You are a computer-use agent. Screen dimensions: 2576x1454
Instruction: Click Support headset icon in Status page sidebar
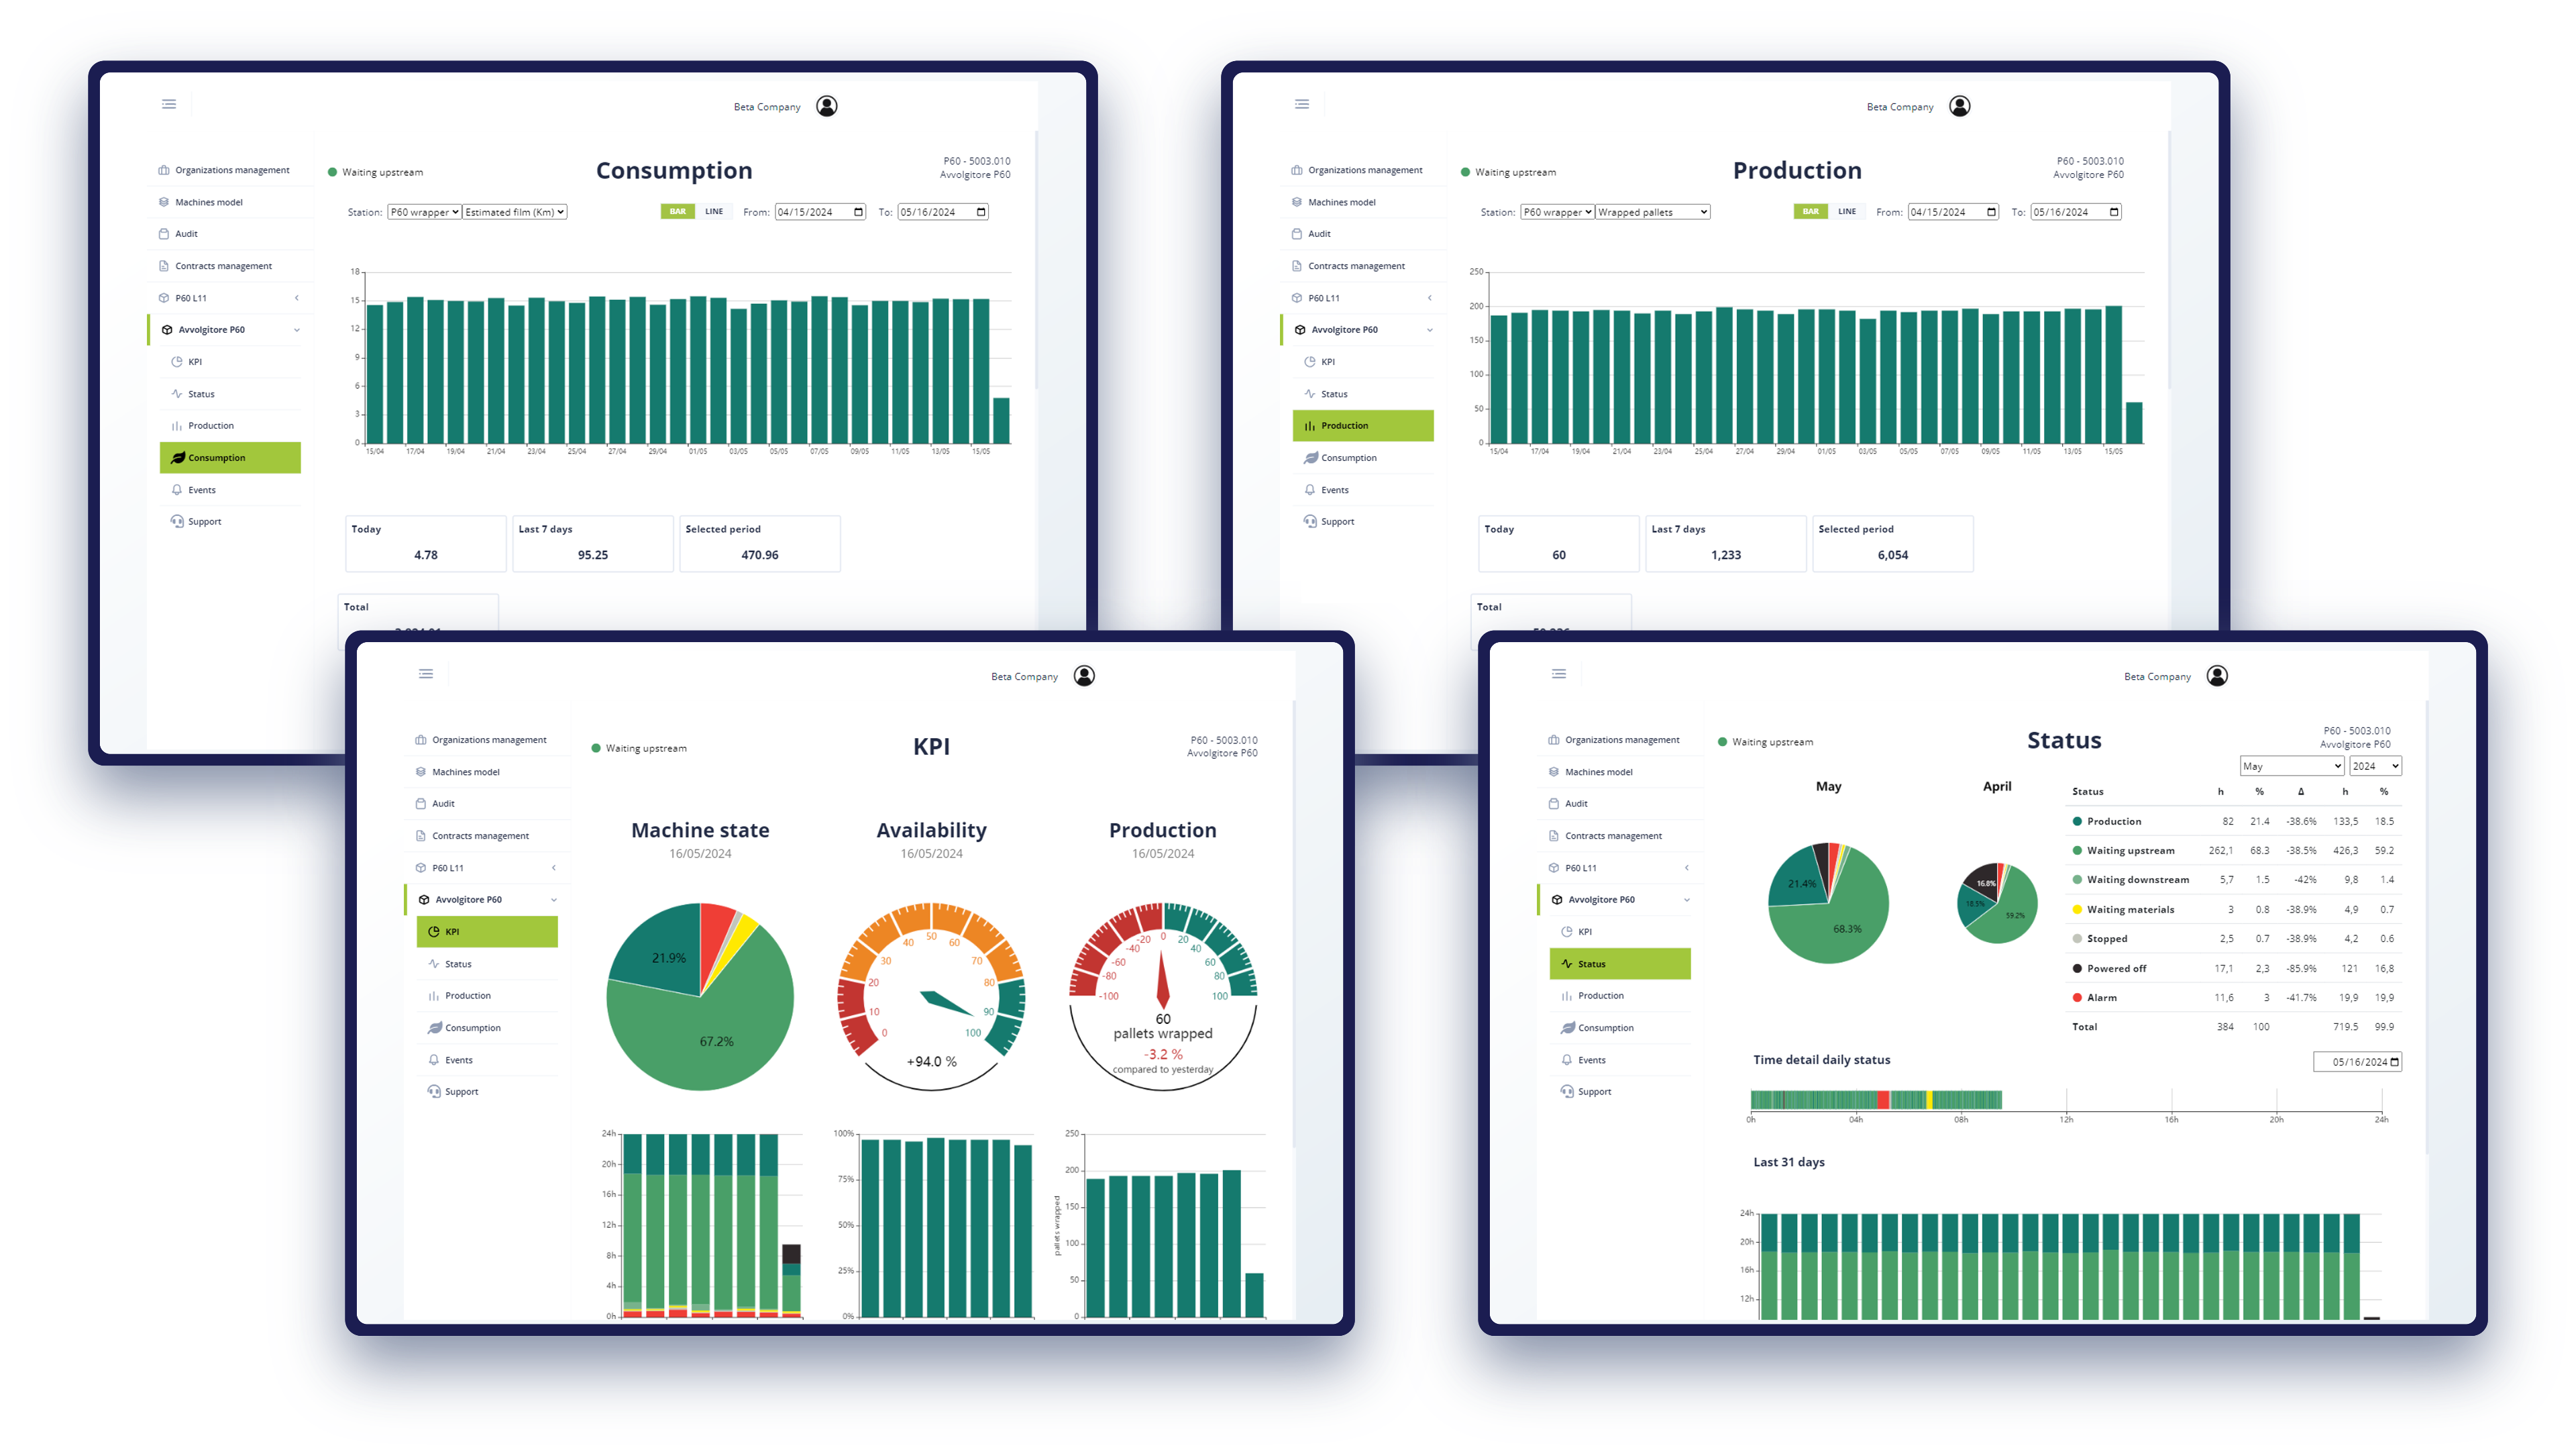point(1567,1091)
